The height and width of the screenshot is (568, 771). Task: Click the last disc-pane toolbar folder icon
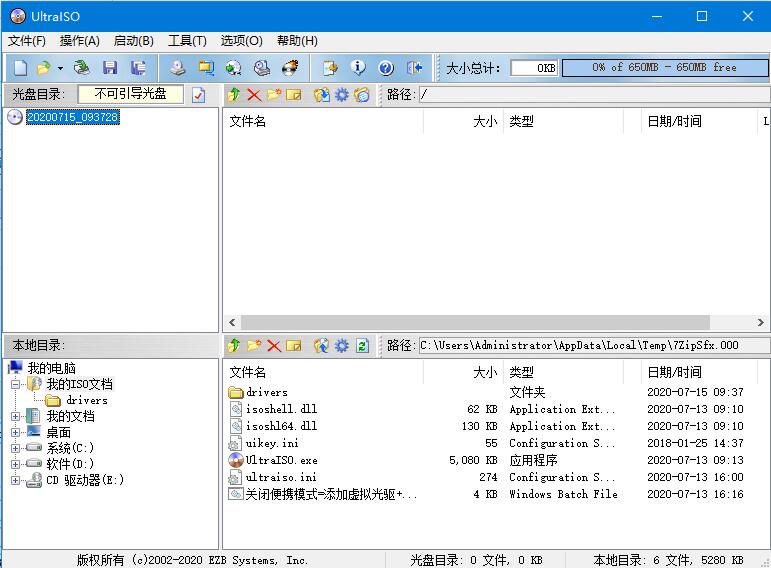(x=361, y=94)
